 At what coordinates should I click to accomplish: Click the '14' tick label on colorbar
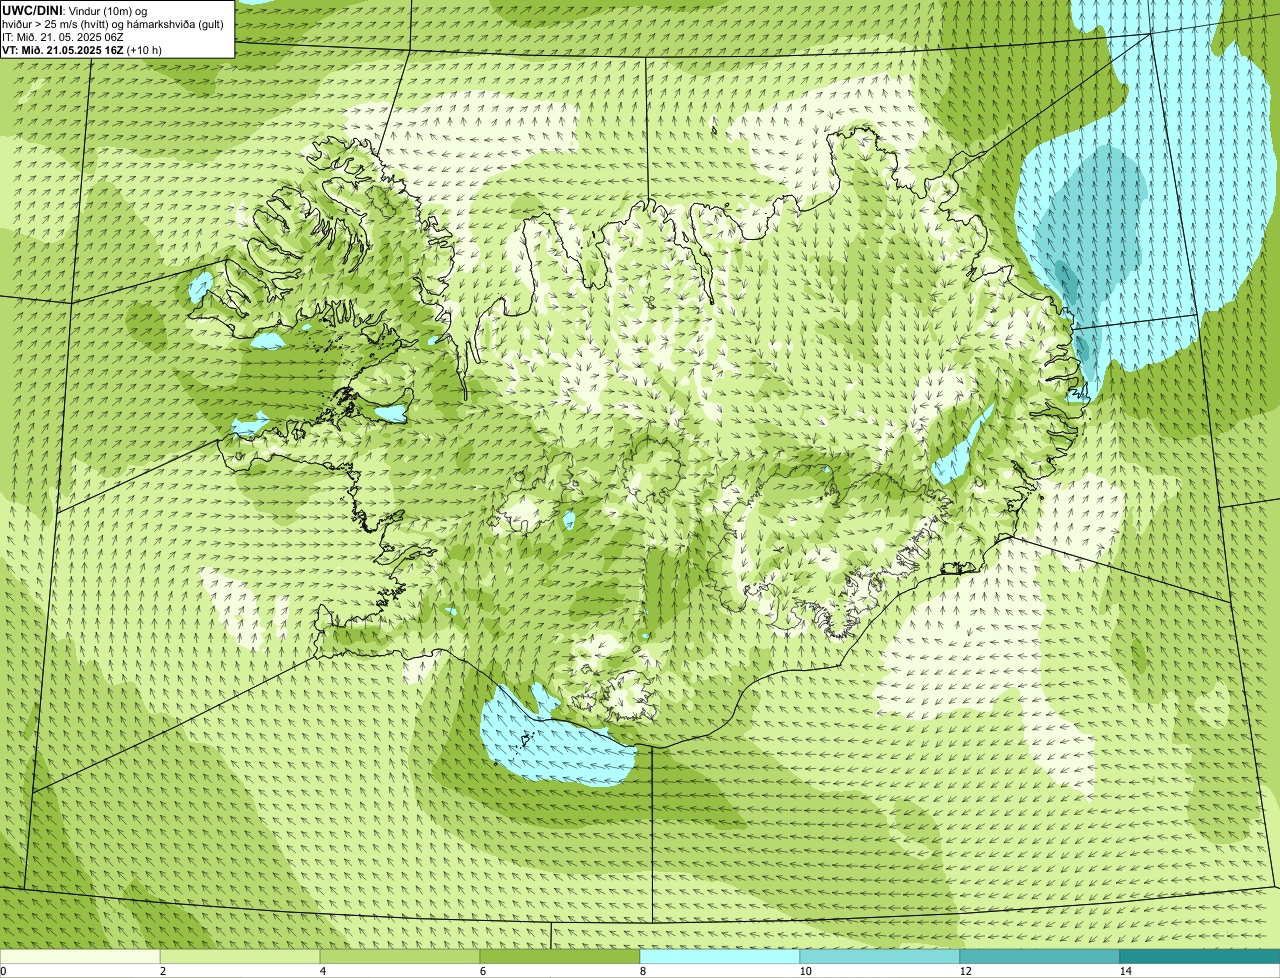(x=1125, y=971)
